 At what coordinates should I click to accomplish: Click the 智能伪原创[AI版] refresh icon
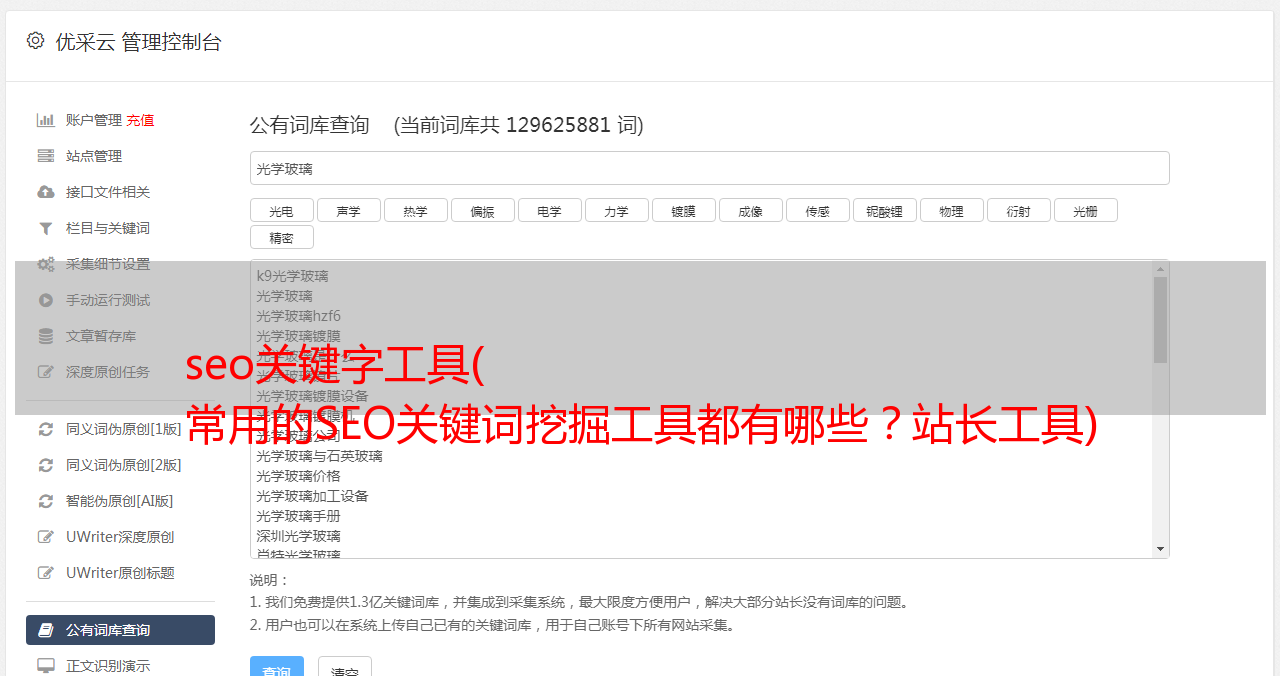pyautogui.click(x=46, y=501)
